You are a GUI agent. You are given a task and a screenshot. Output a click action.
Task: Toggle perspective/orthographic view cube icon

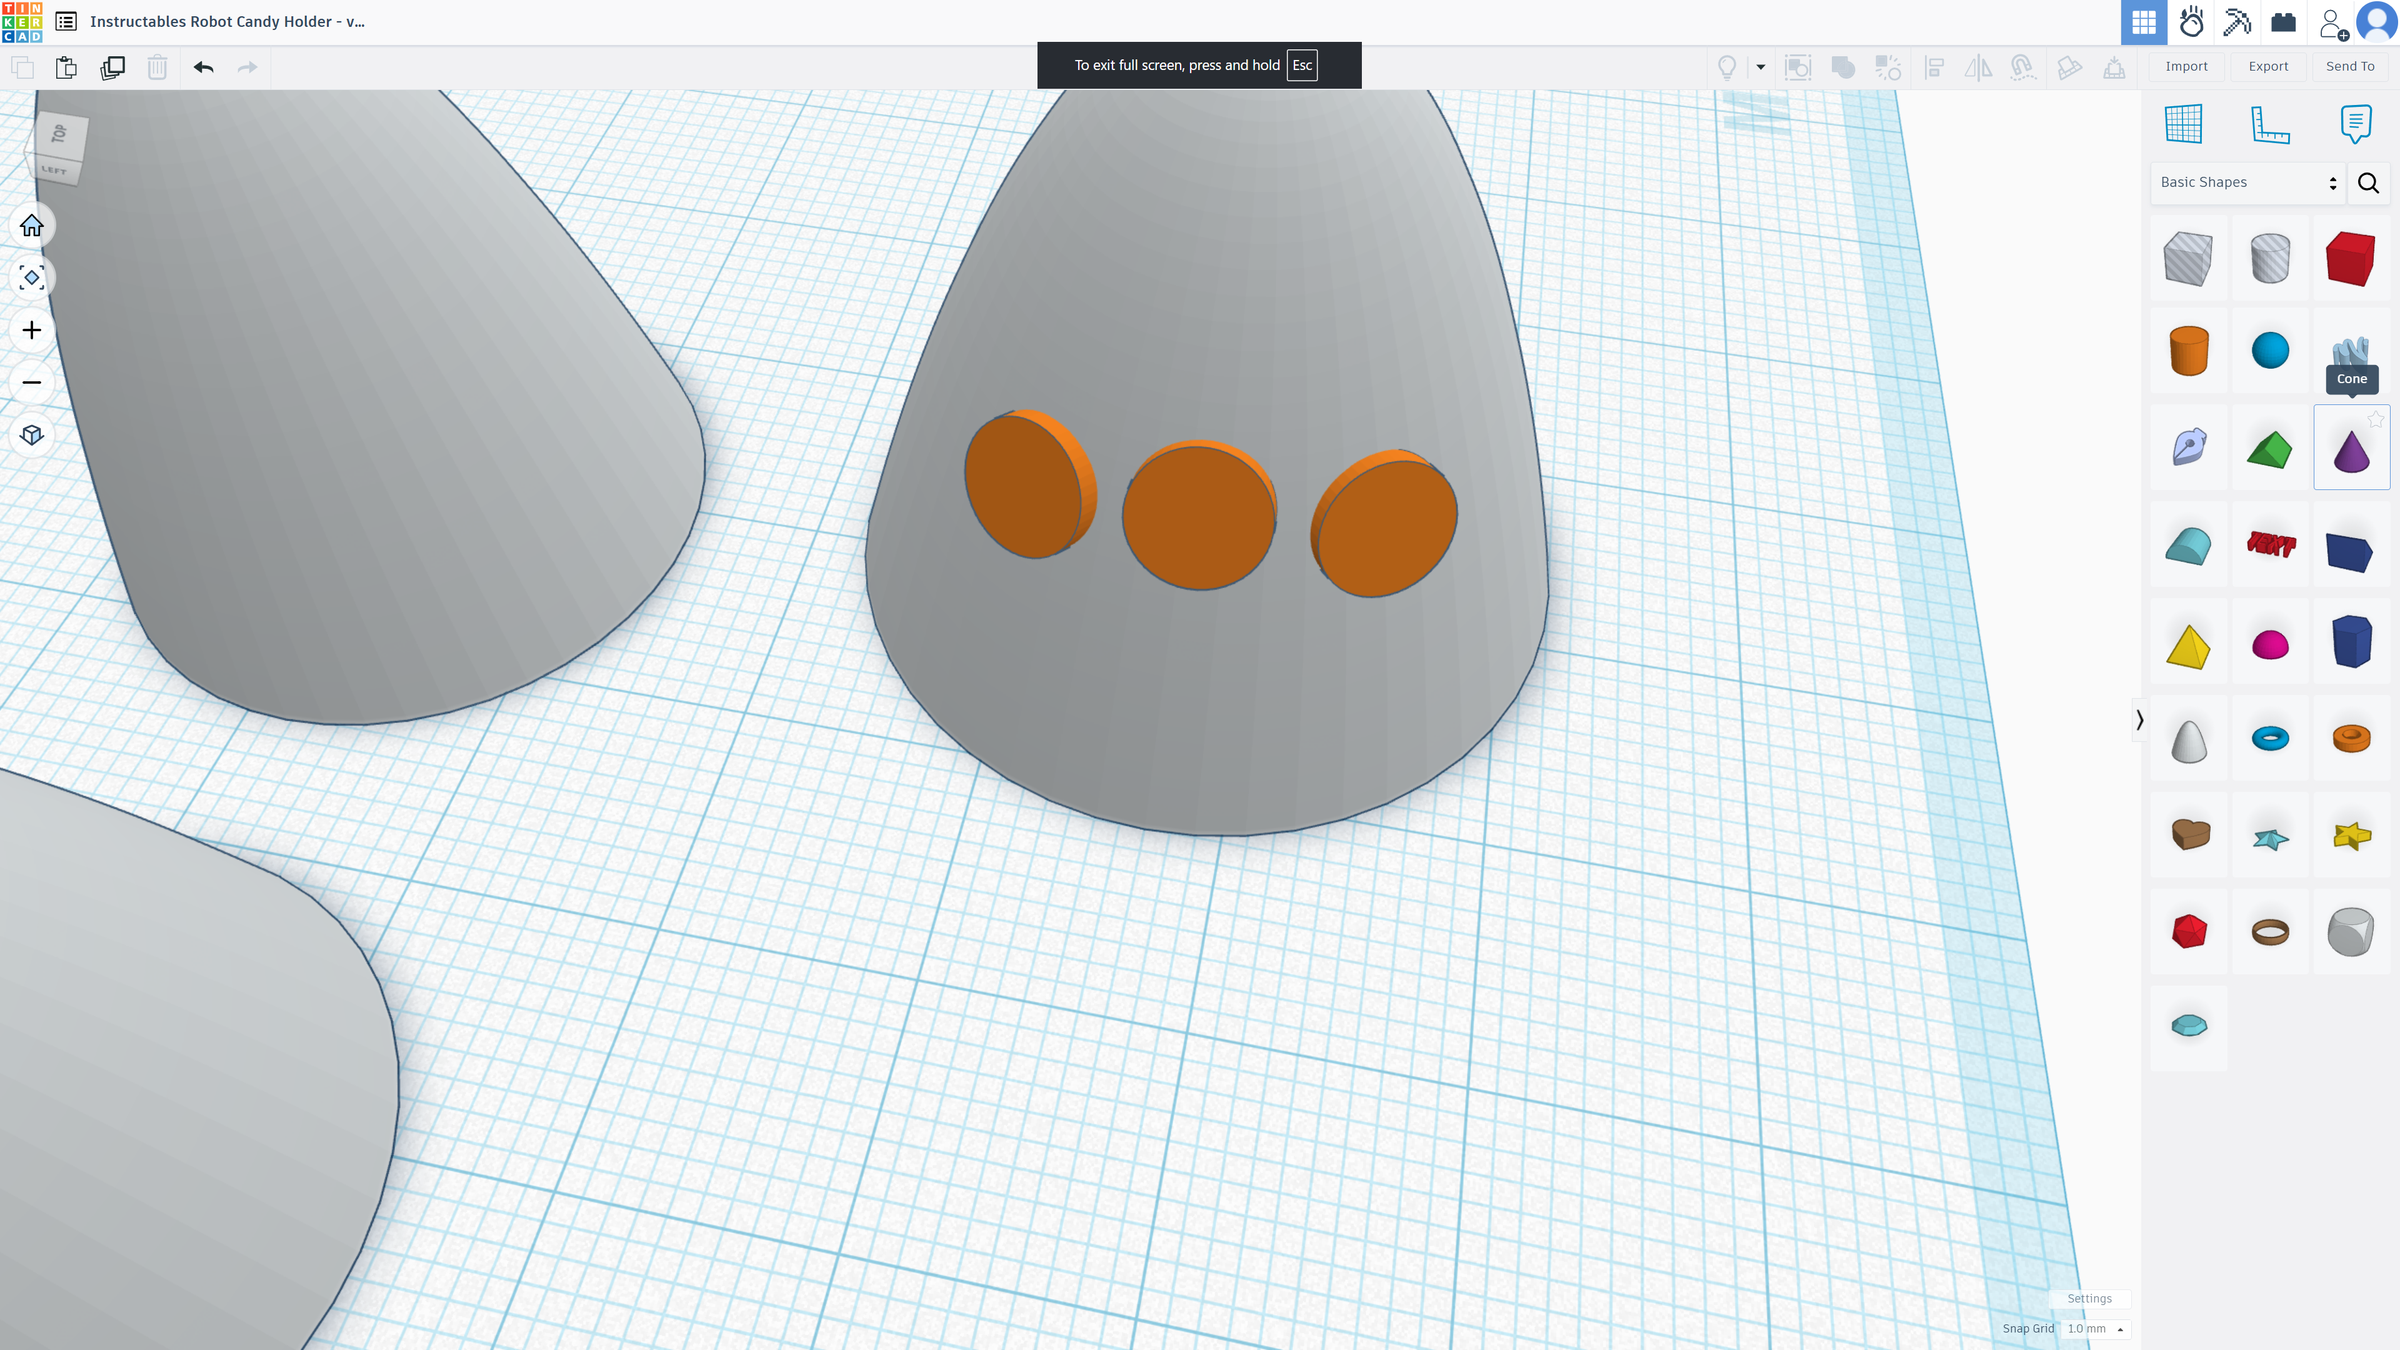[32, 434]
